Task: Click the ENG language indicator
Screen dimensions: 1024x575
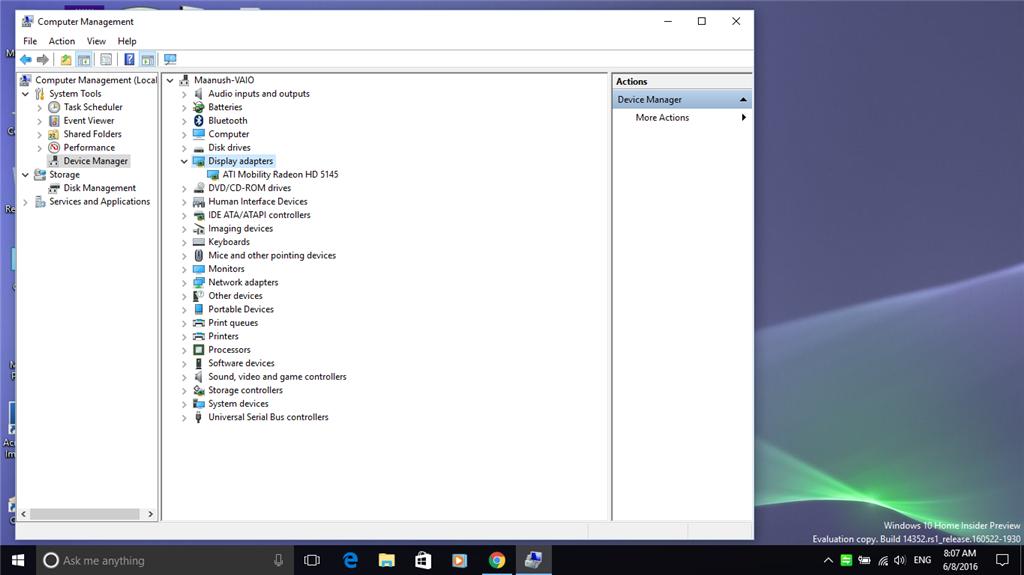Action: tap(922, 560)
